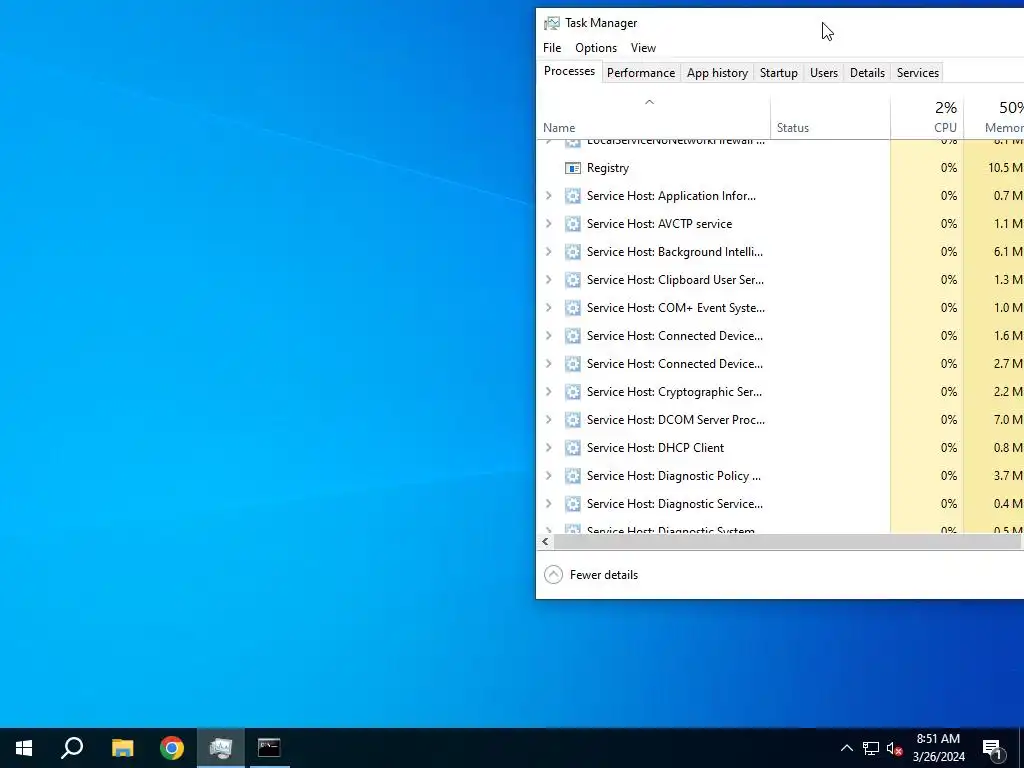1024x768 pixels.
Task: Show hidden system tray icons
Action: (x=846, y=748)
